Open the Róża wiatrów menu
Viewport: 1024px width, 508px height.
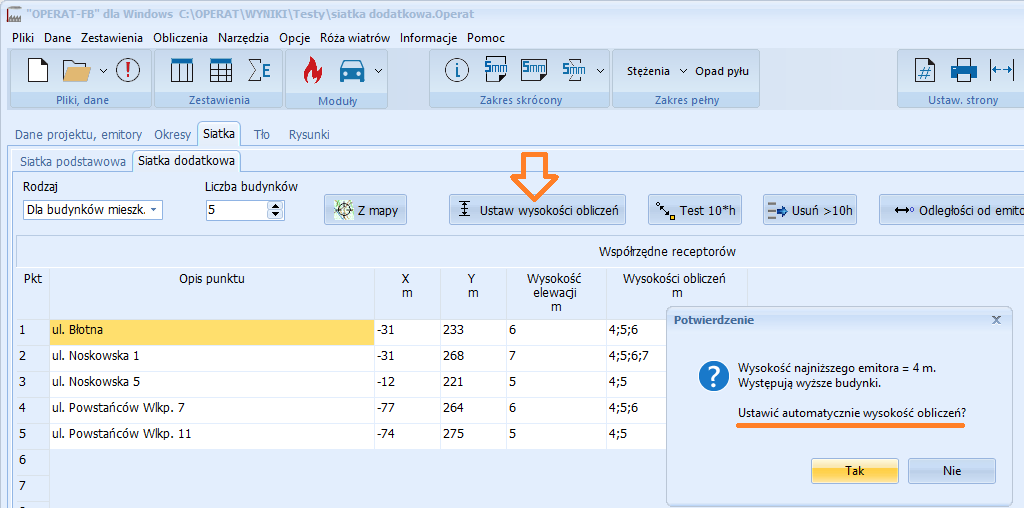(355, 38)
